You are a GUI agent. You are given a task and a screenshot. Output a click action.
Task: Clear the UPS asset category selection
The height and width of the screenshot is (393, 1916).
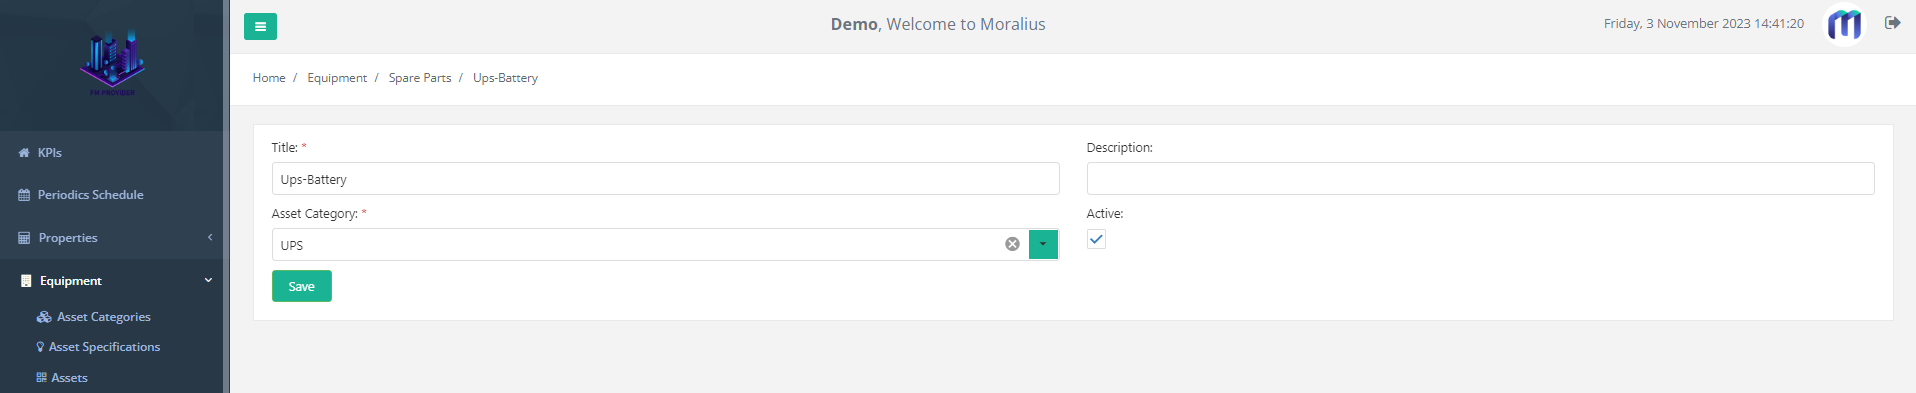[1012, 244]
